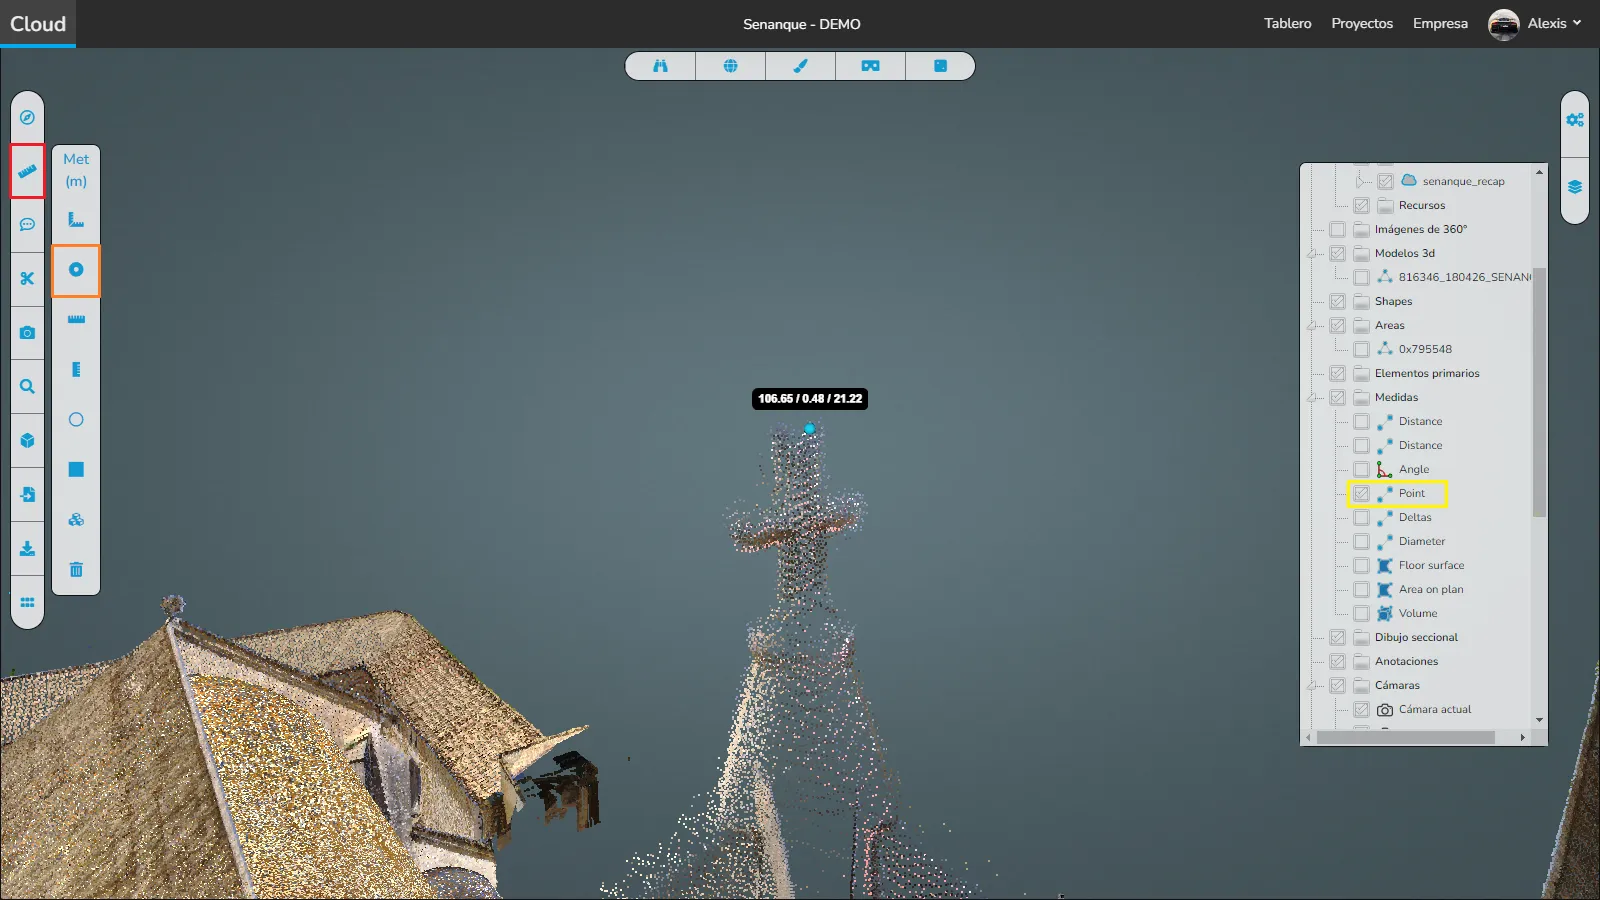Click the dice square icon in top toolbar
Image resolution: width=1600 pixels, height=900 pixels.
click(940, 66)
